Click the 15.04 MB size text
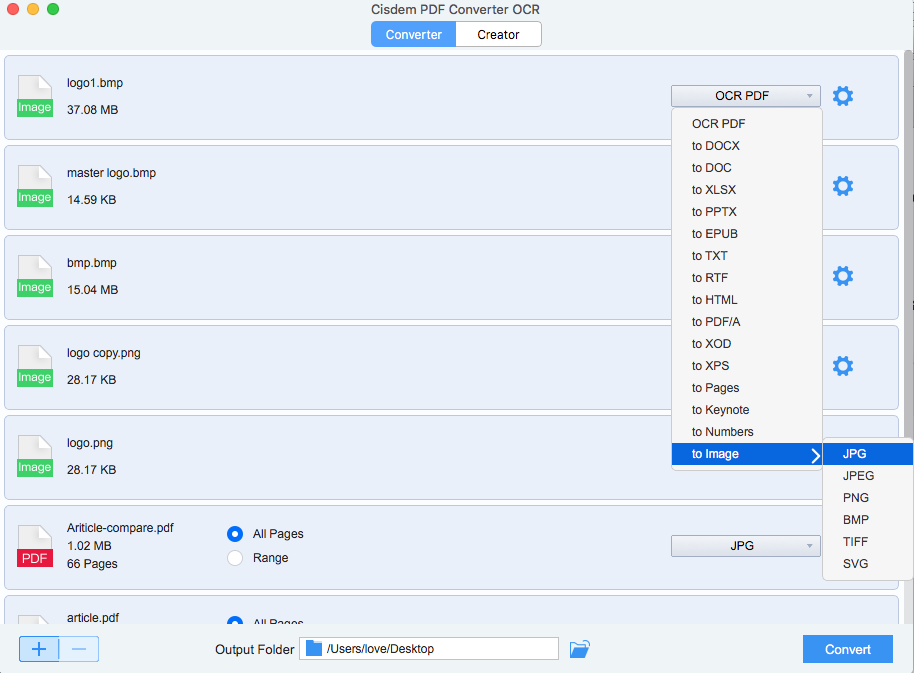 (92, 290)
